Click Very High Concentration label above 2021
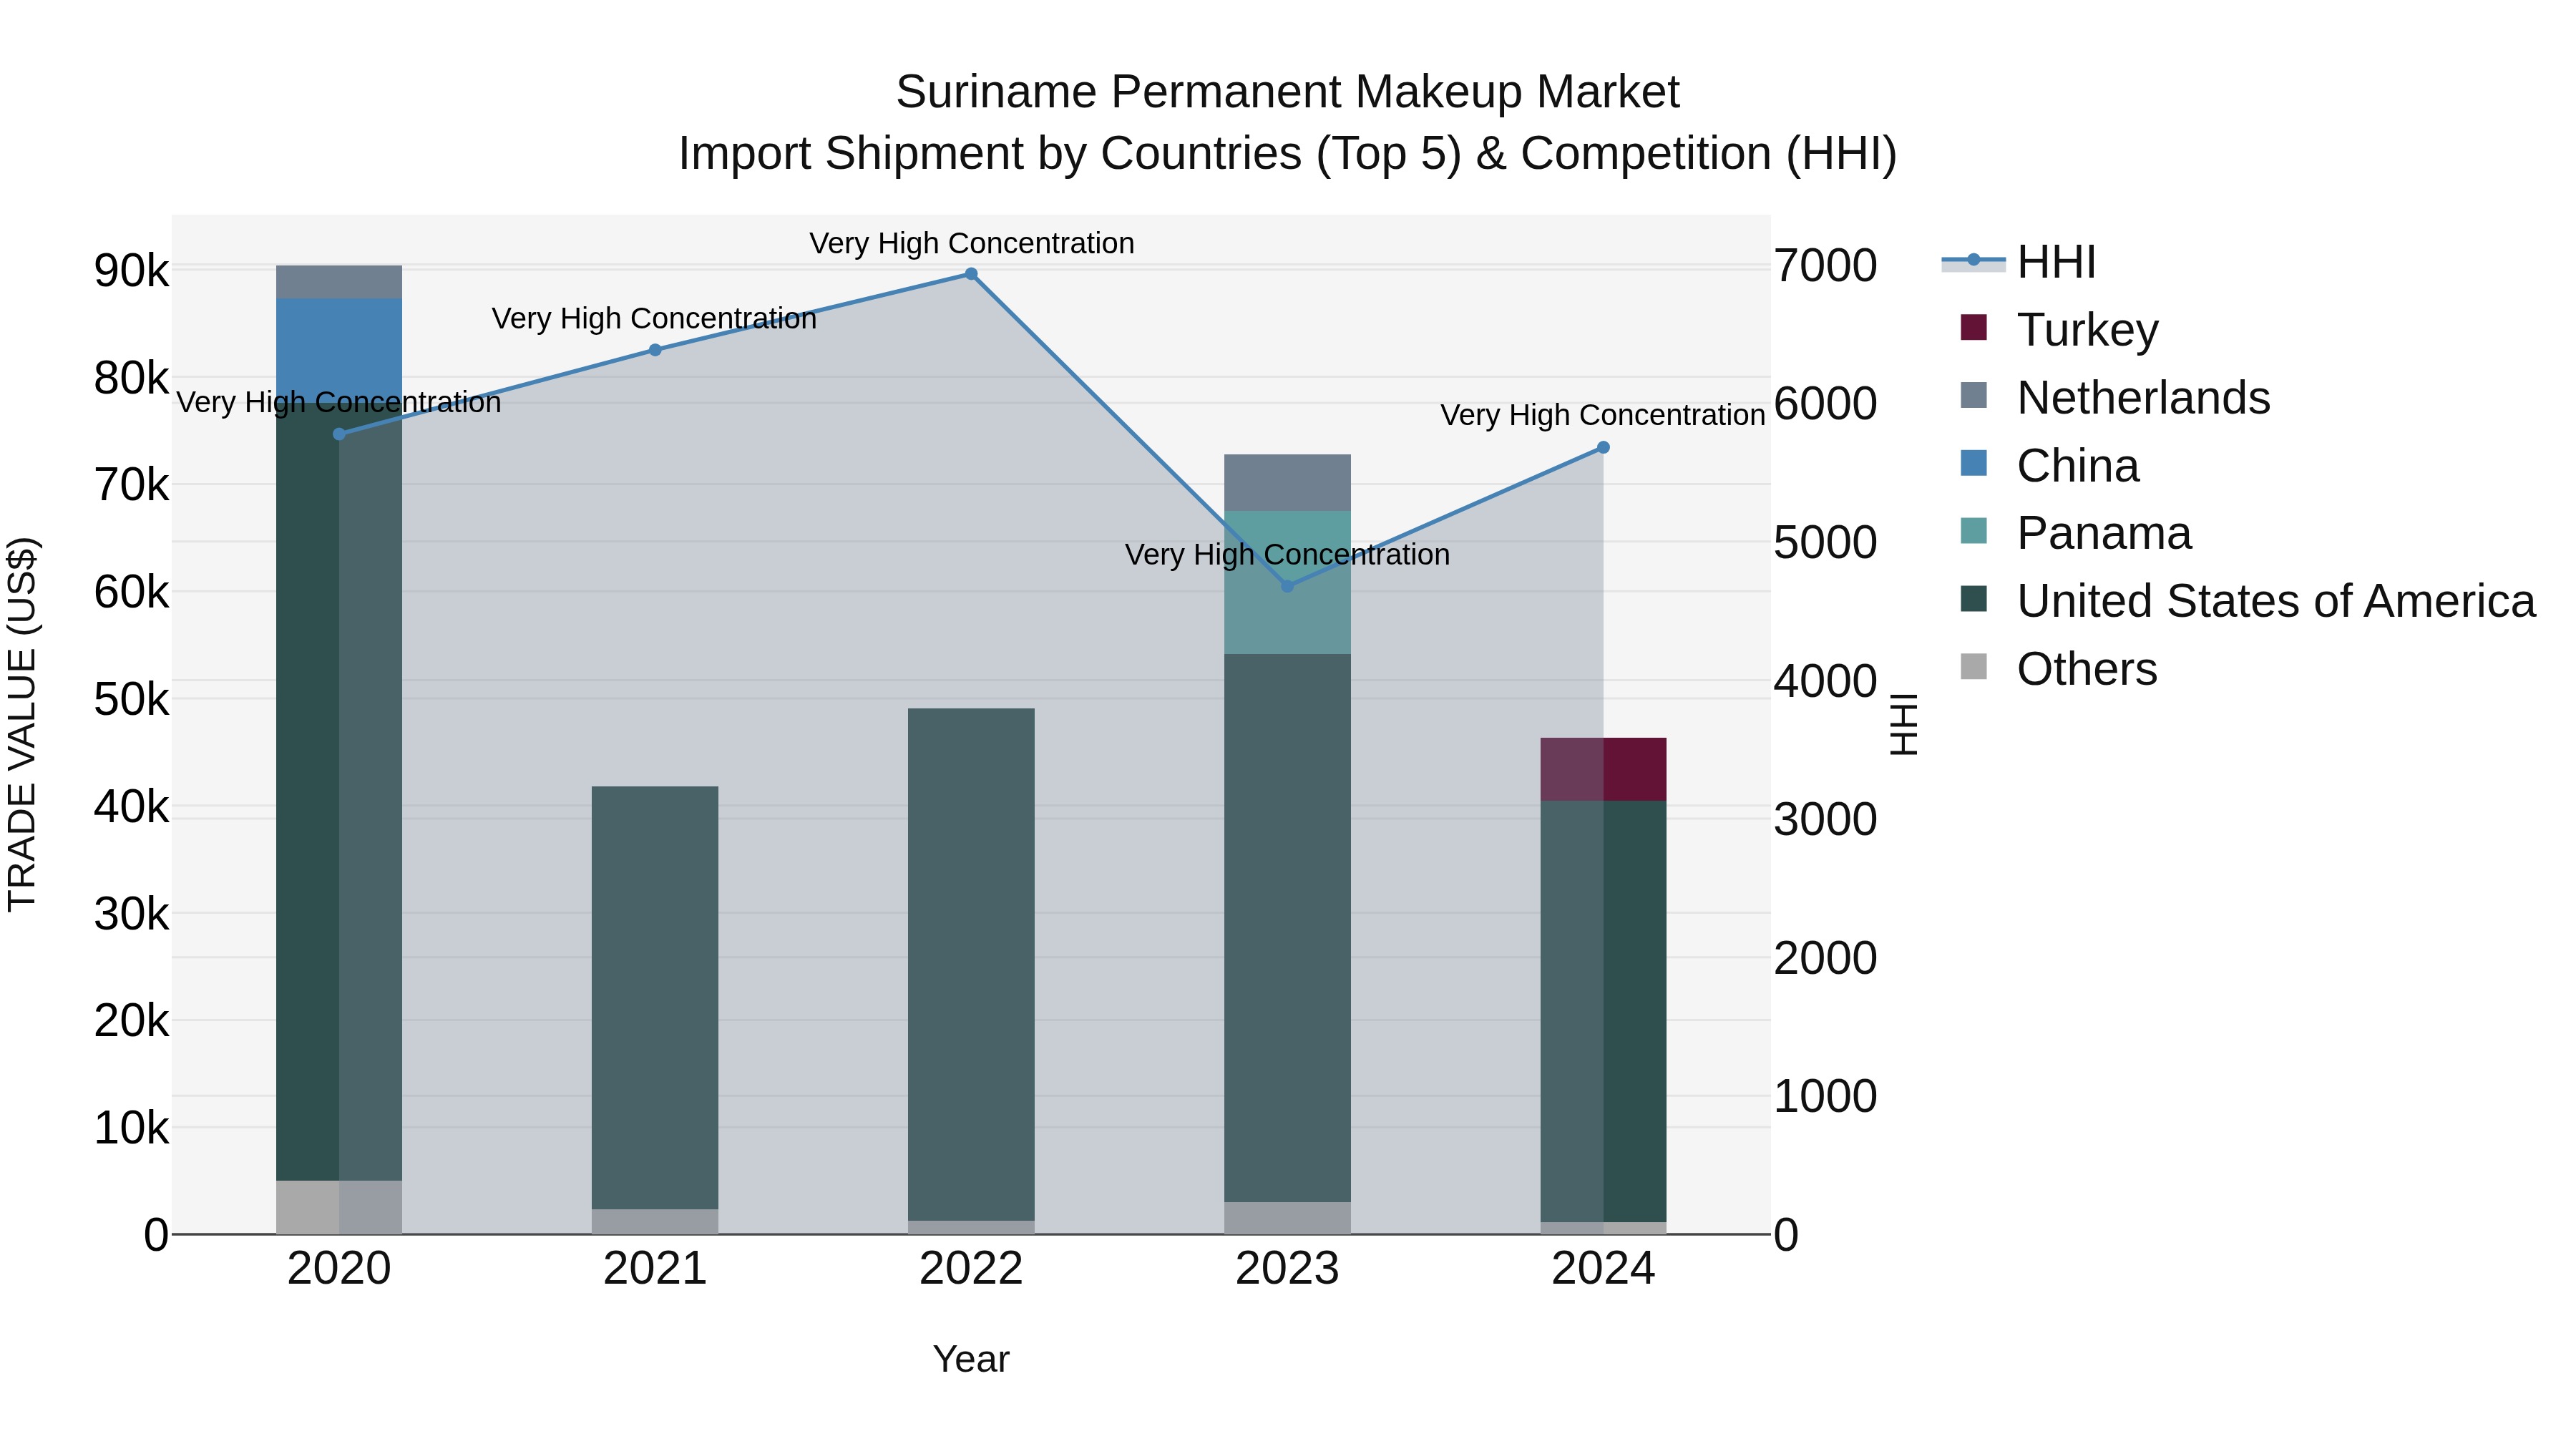The width and height of the screenshot is (2576, 1449). point(654,318)
